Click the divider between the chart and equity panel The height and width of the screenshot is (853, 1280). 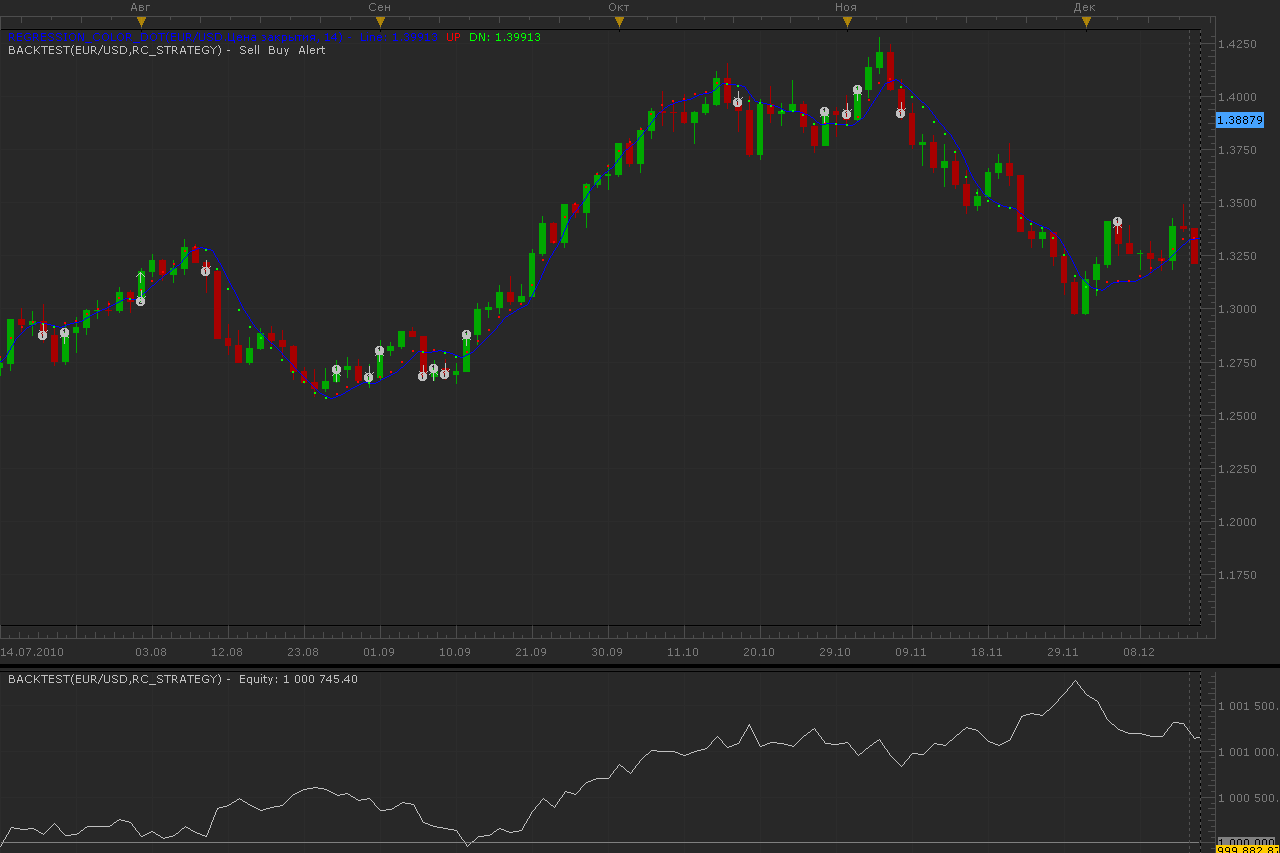point(640,666)
